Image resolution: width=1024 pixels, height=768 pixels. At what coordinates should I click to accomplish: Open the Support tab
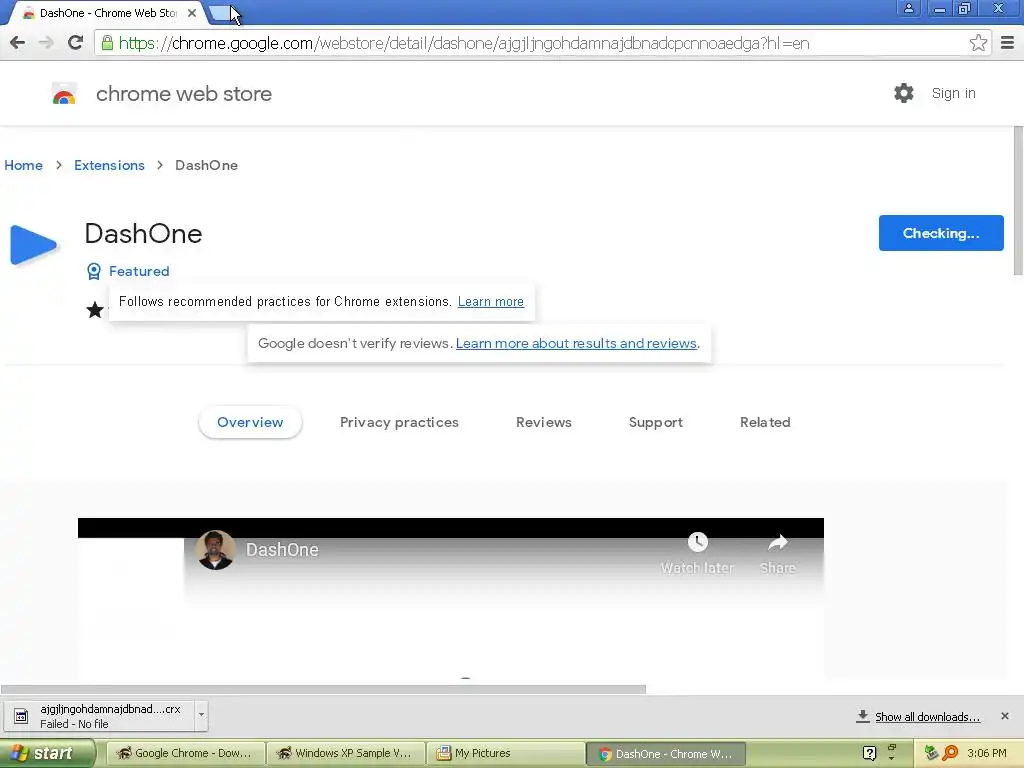coord(656,423)
